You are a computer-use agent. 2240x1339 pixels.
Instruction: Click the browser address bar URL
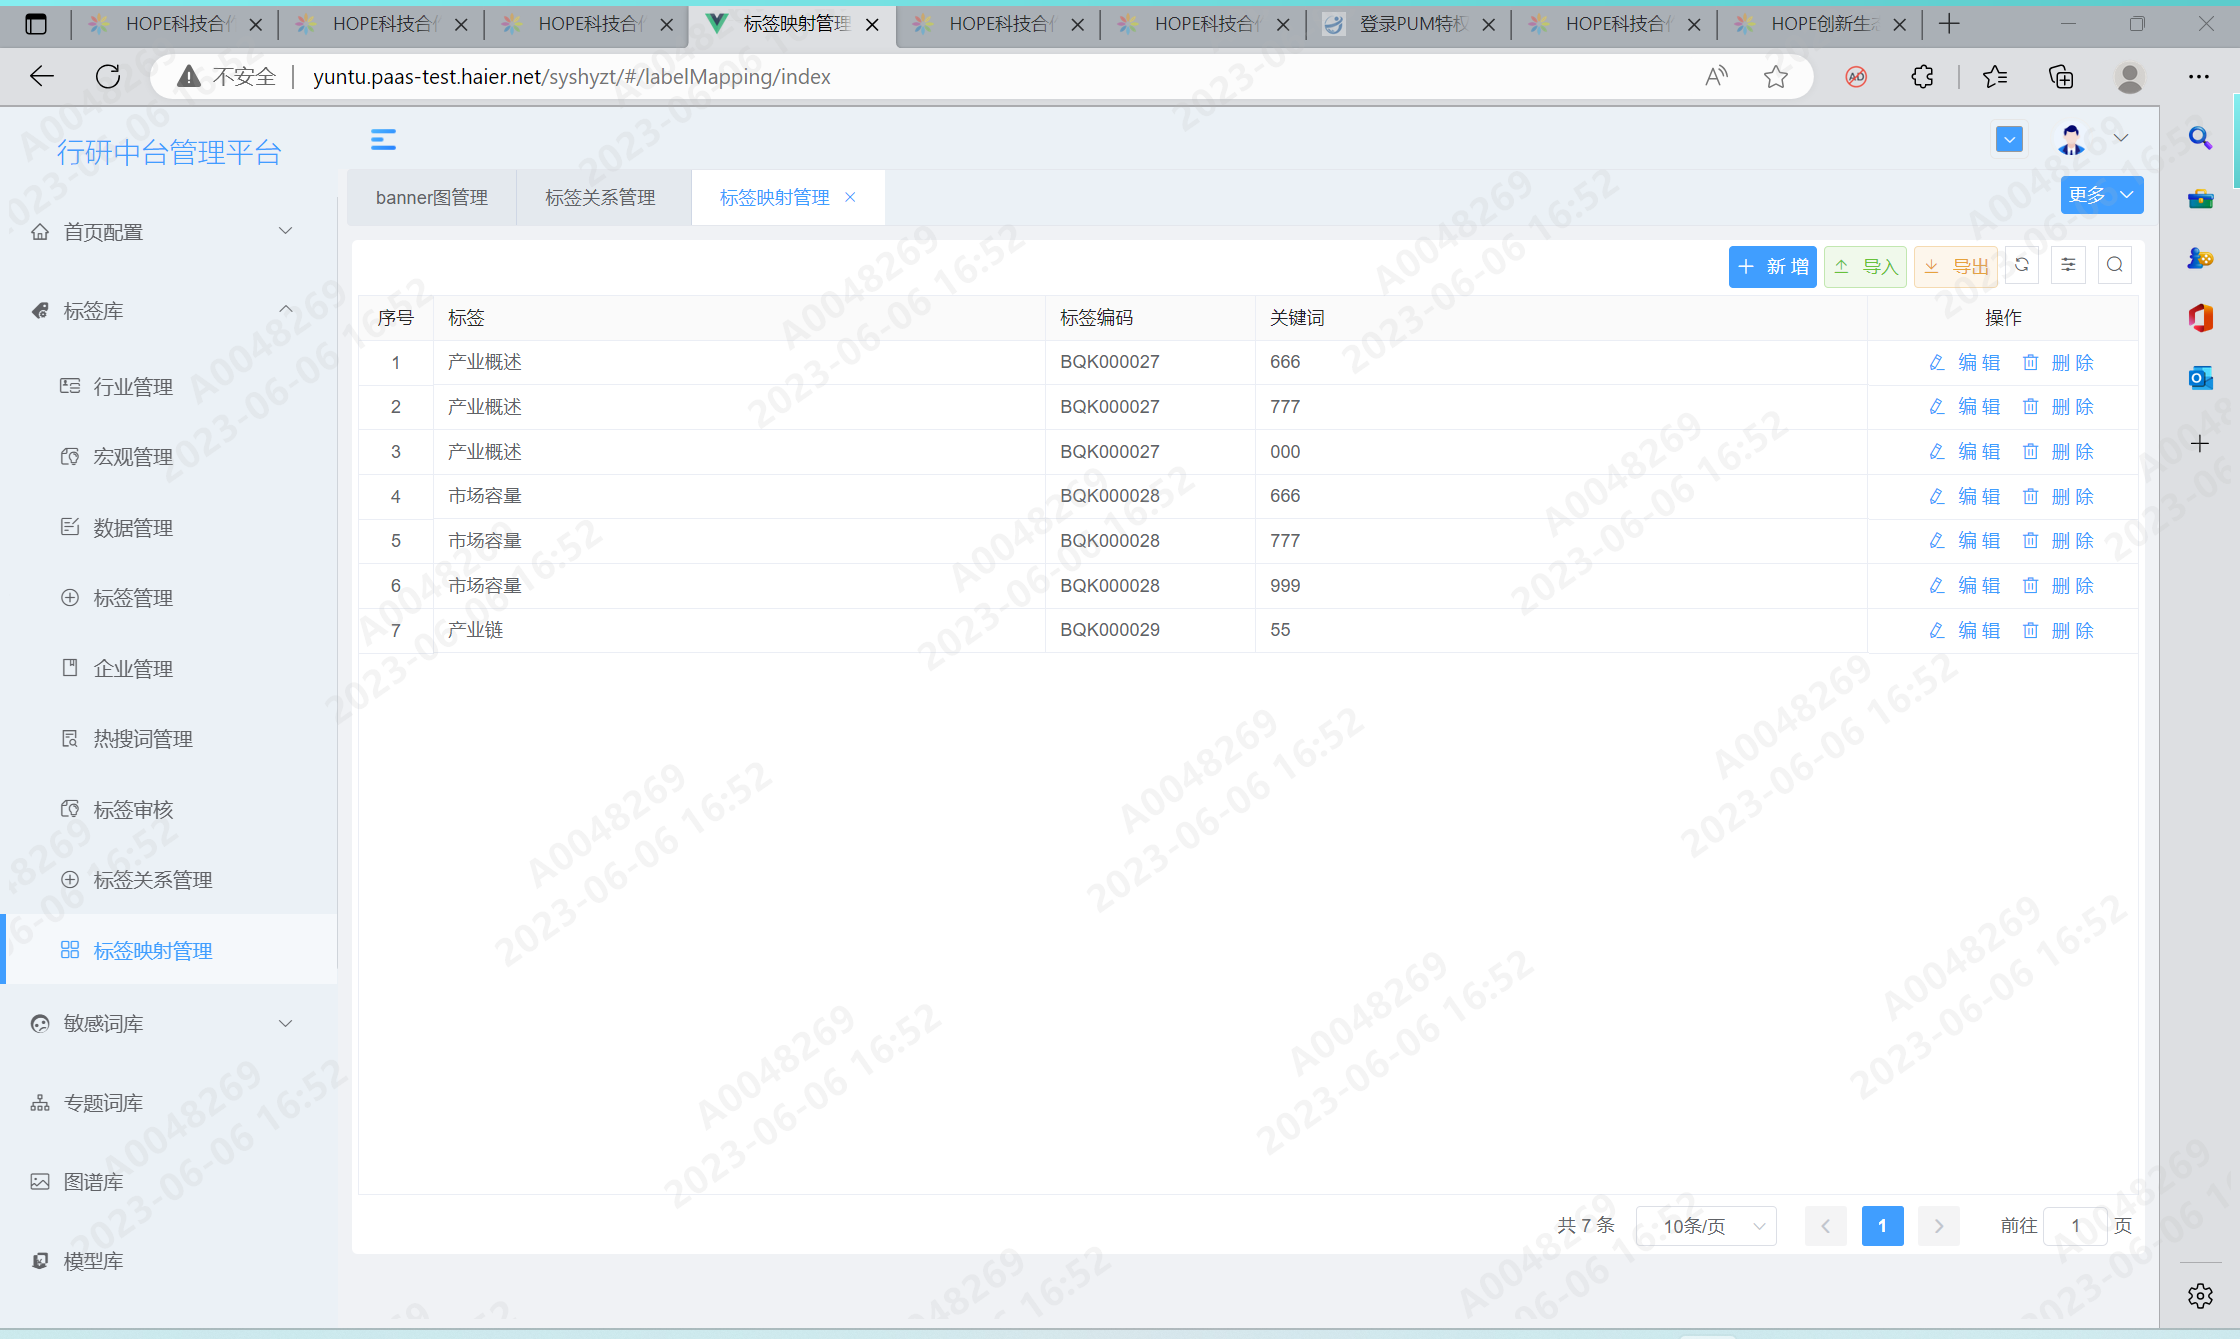[x=571, y=77]
